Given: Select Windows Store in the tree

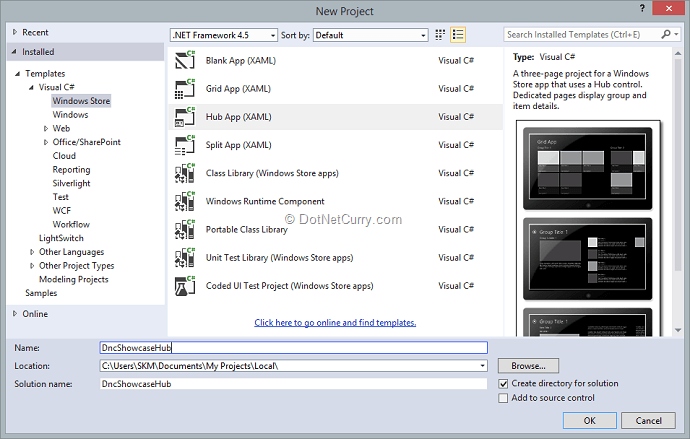Looking at the screenshot, I should 81,101.
